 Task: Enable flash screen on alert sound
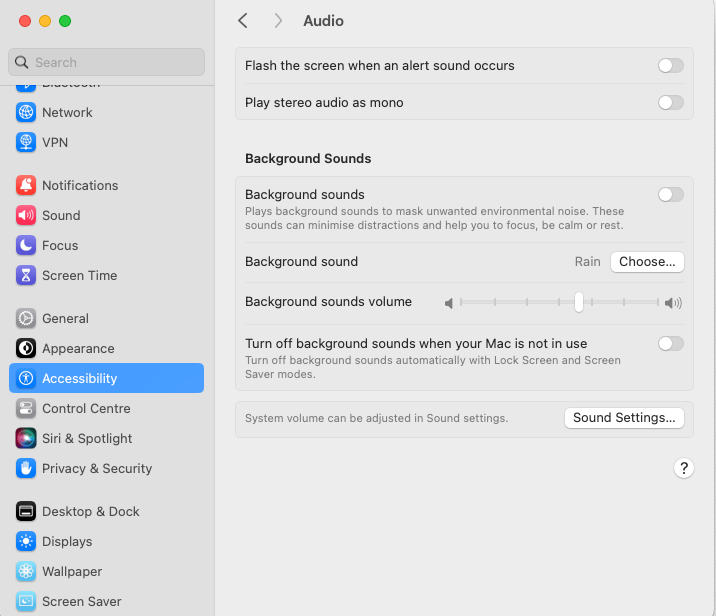670,66
